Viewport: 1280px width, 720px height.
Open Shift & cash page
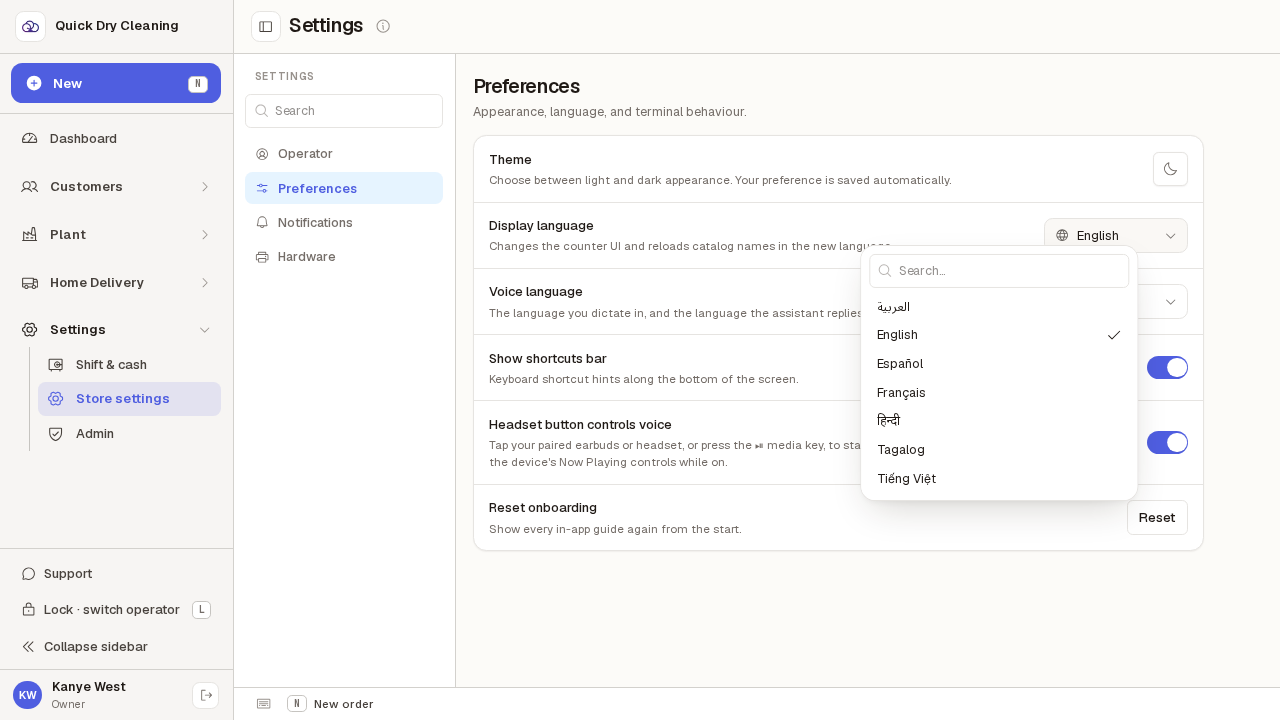click(129, 364)
